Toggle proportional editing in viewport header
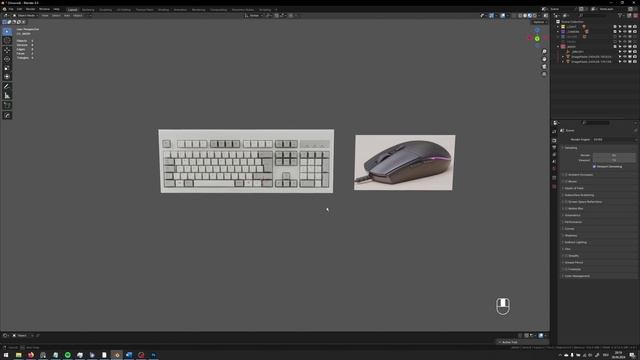Viewport: 640px width, 360px height. click(291, 16)
